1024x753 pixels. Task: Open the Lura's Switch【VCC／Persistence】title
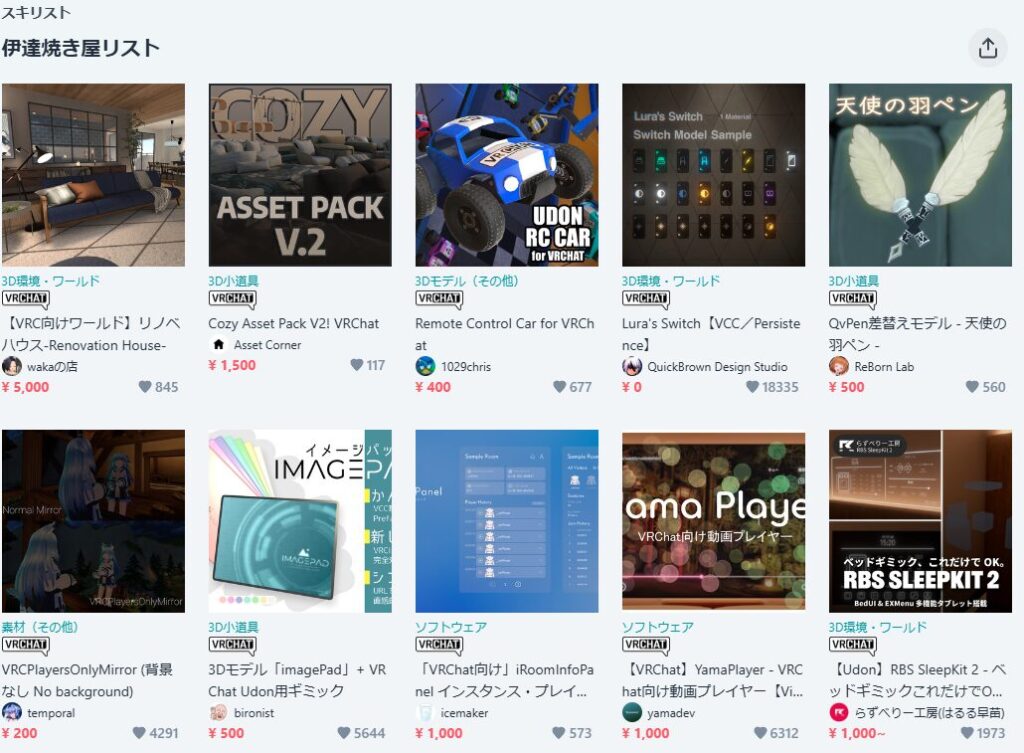[x=711, y=334]
